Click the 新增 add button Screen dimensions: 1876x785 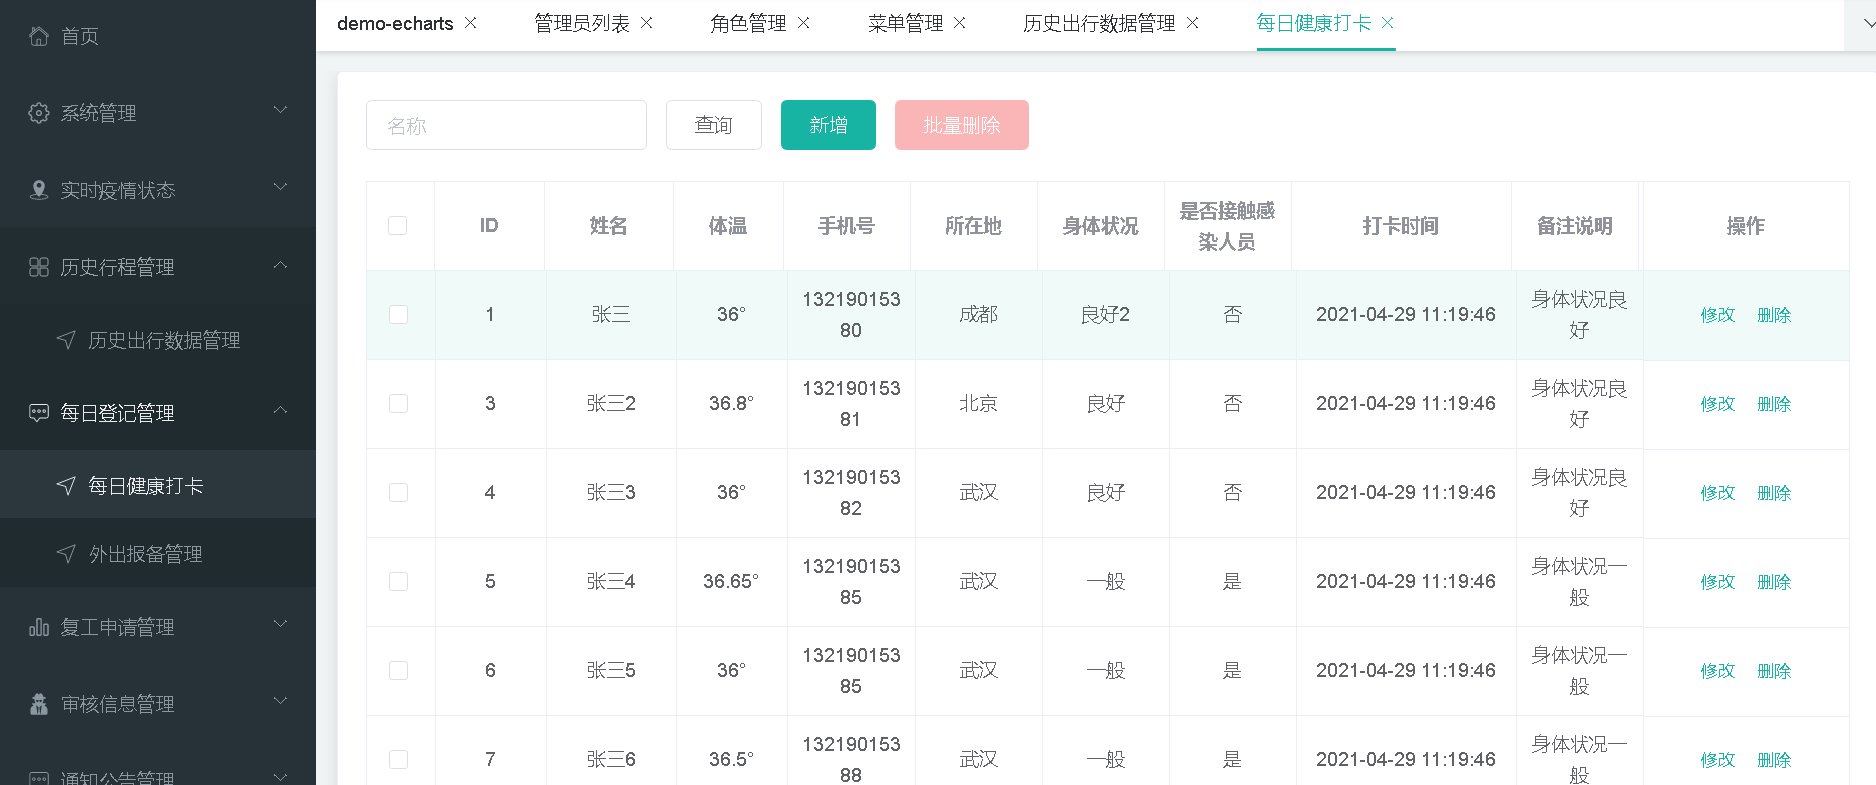pos(828,125)
